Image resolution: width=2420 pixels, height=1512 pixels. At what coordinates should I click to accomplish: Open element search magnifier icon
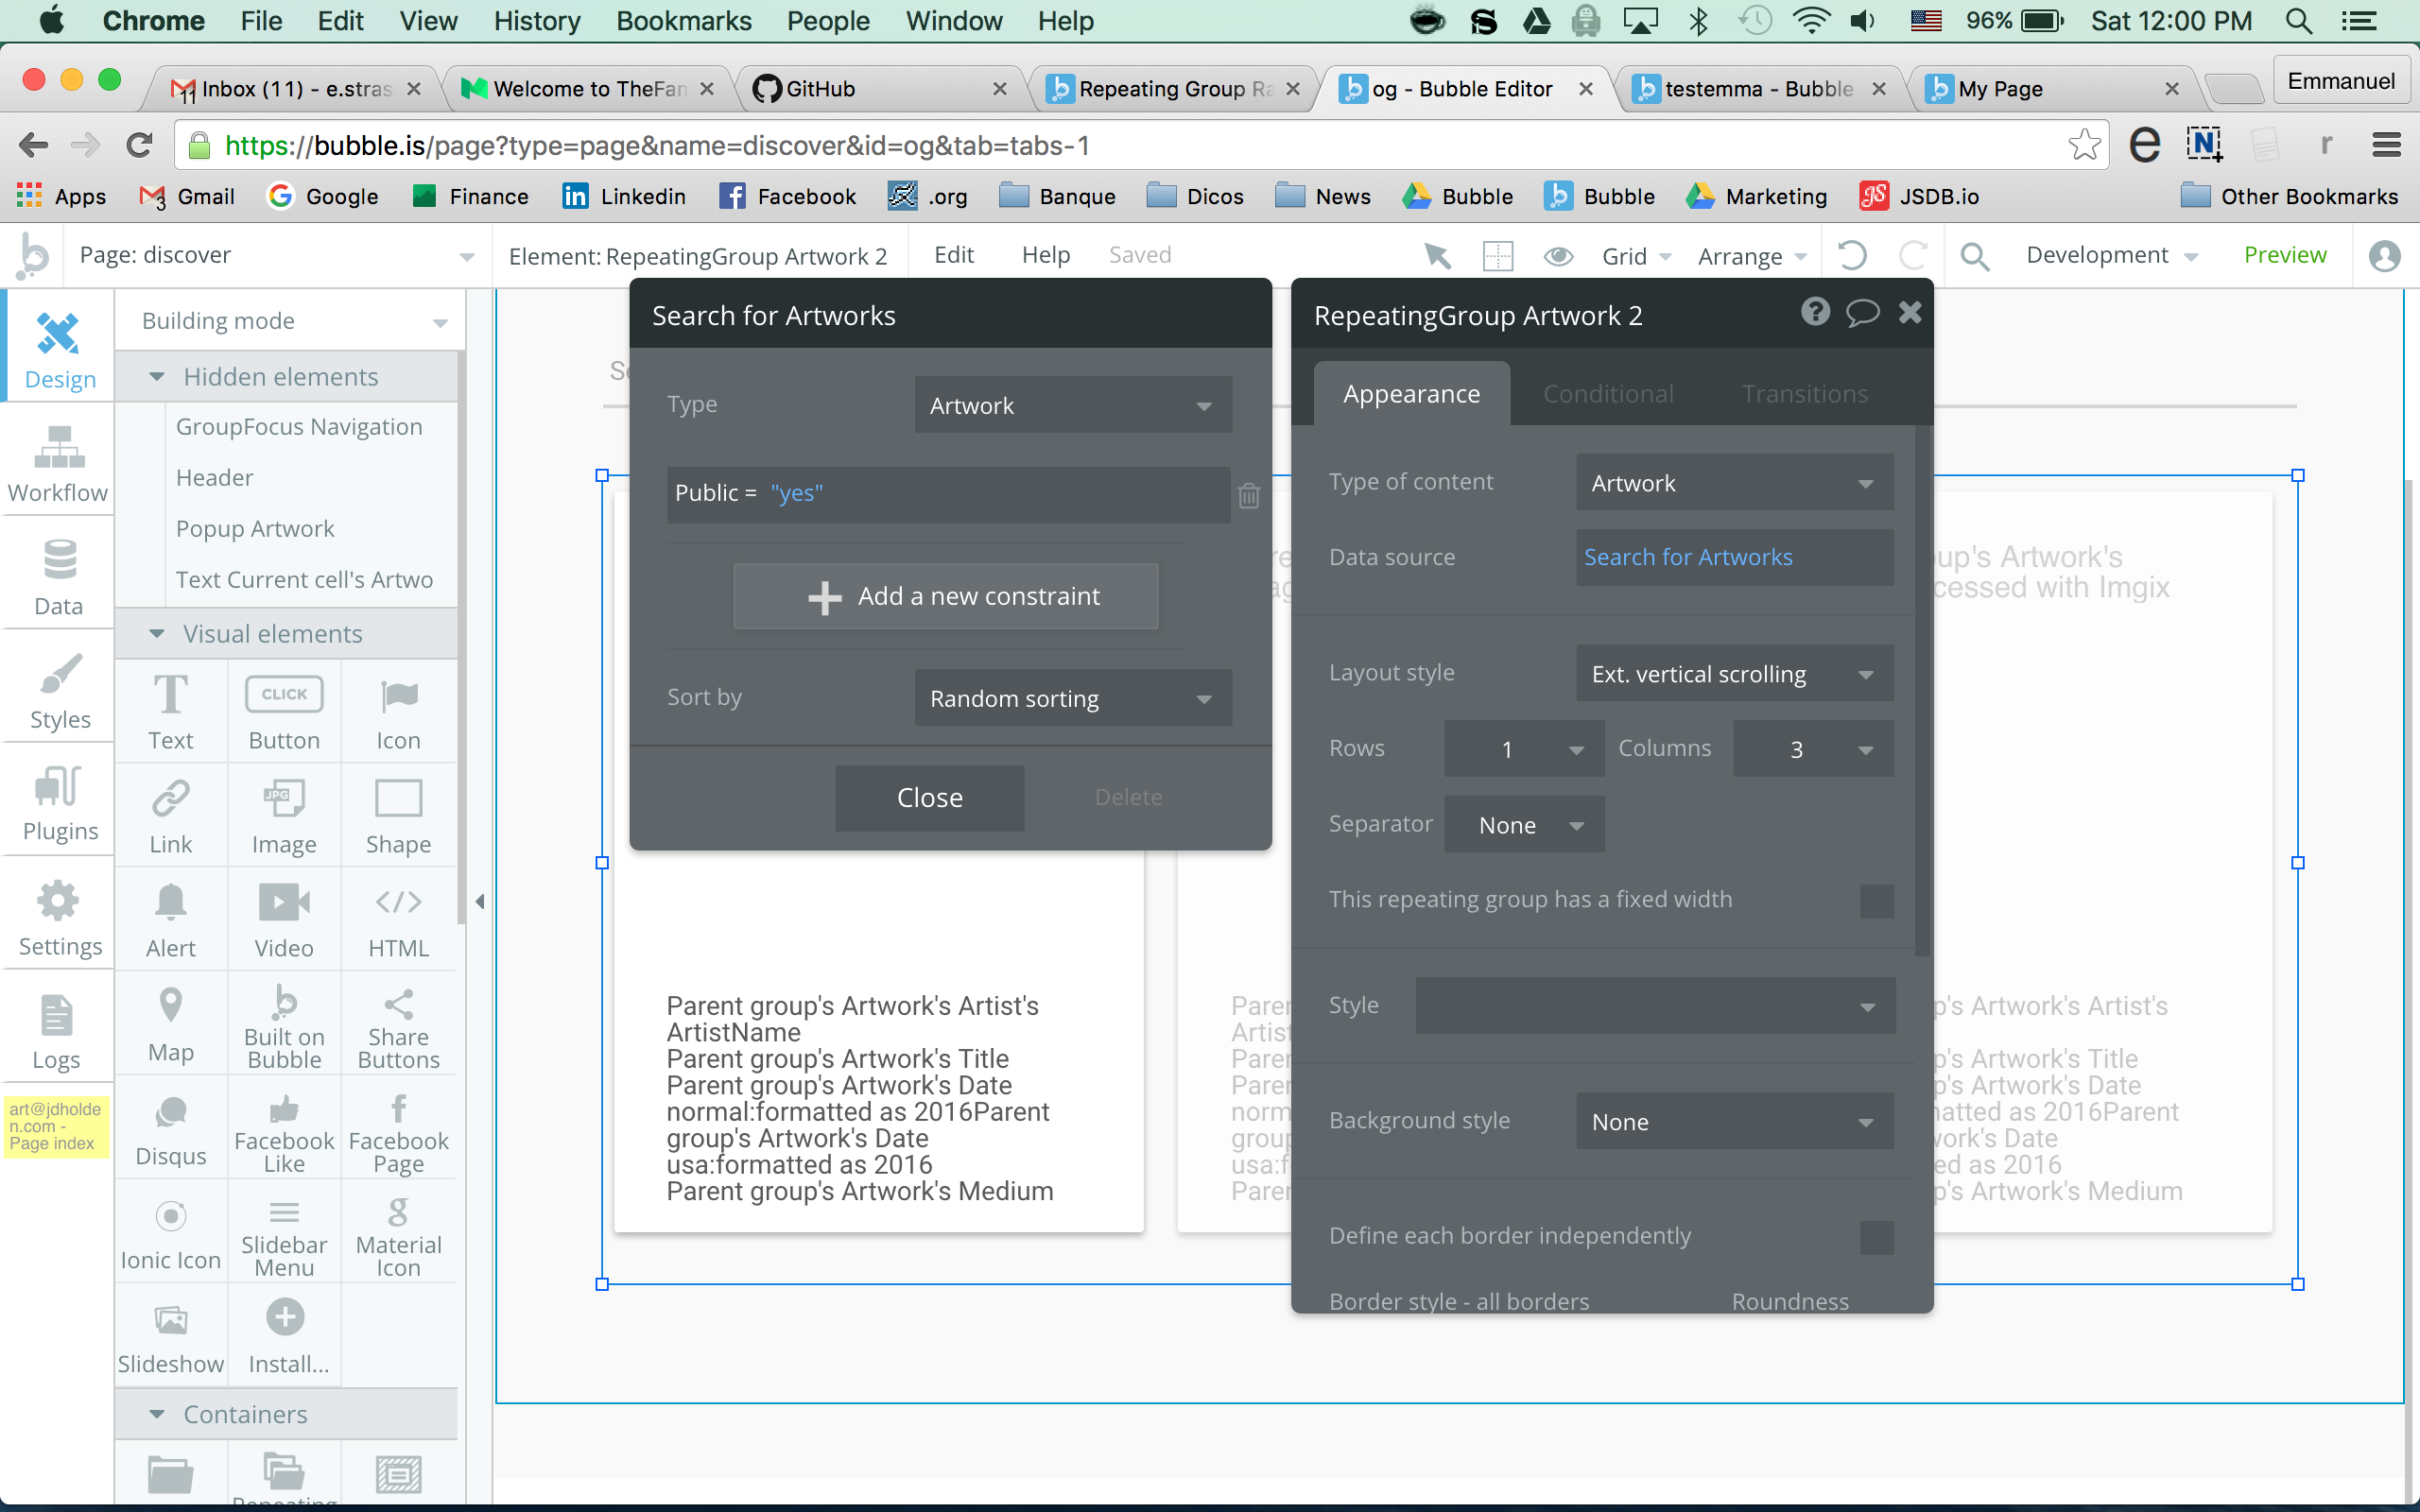pos(1974,256)
